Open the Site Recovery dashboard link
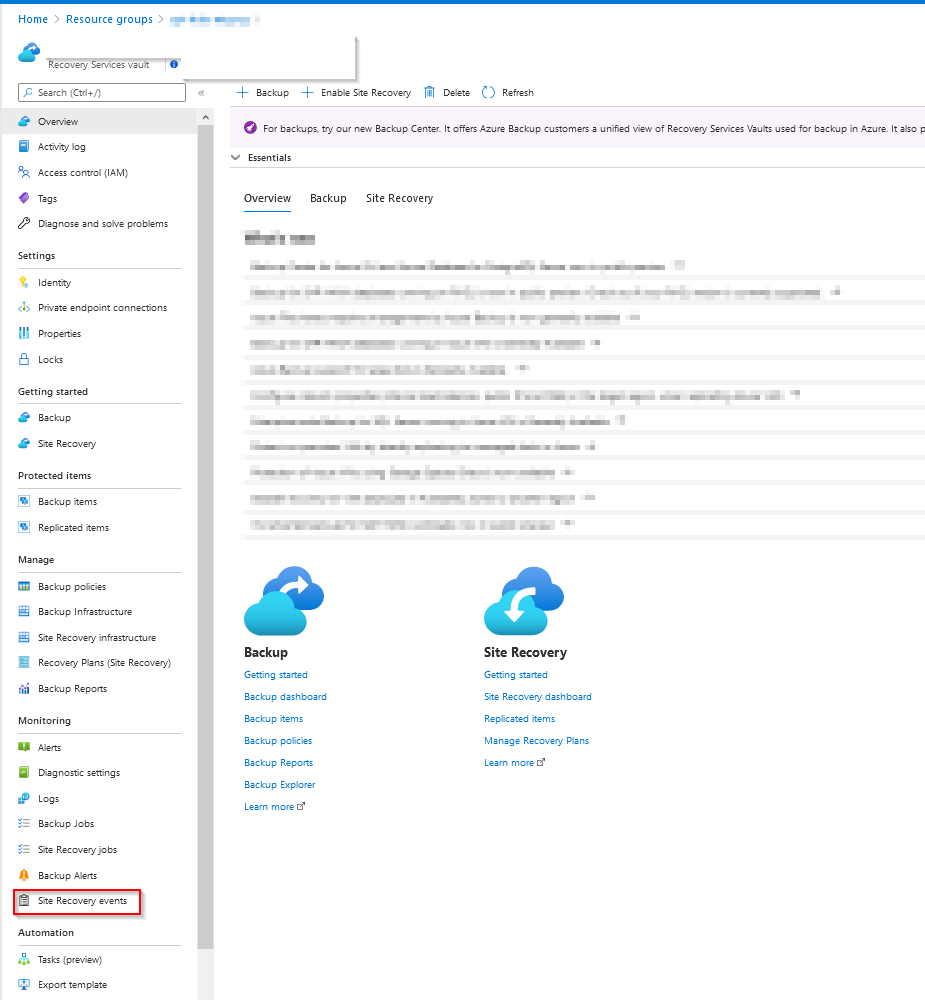Viewport: 925px width, 1000px height. click(x=538, y=696)
